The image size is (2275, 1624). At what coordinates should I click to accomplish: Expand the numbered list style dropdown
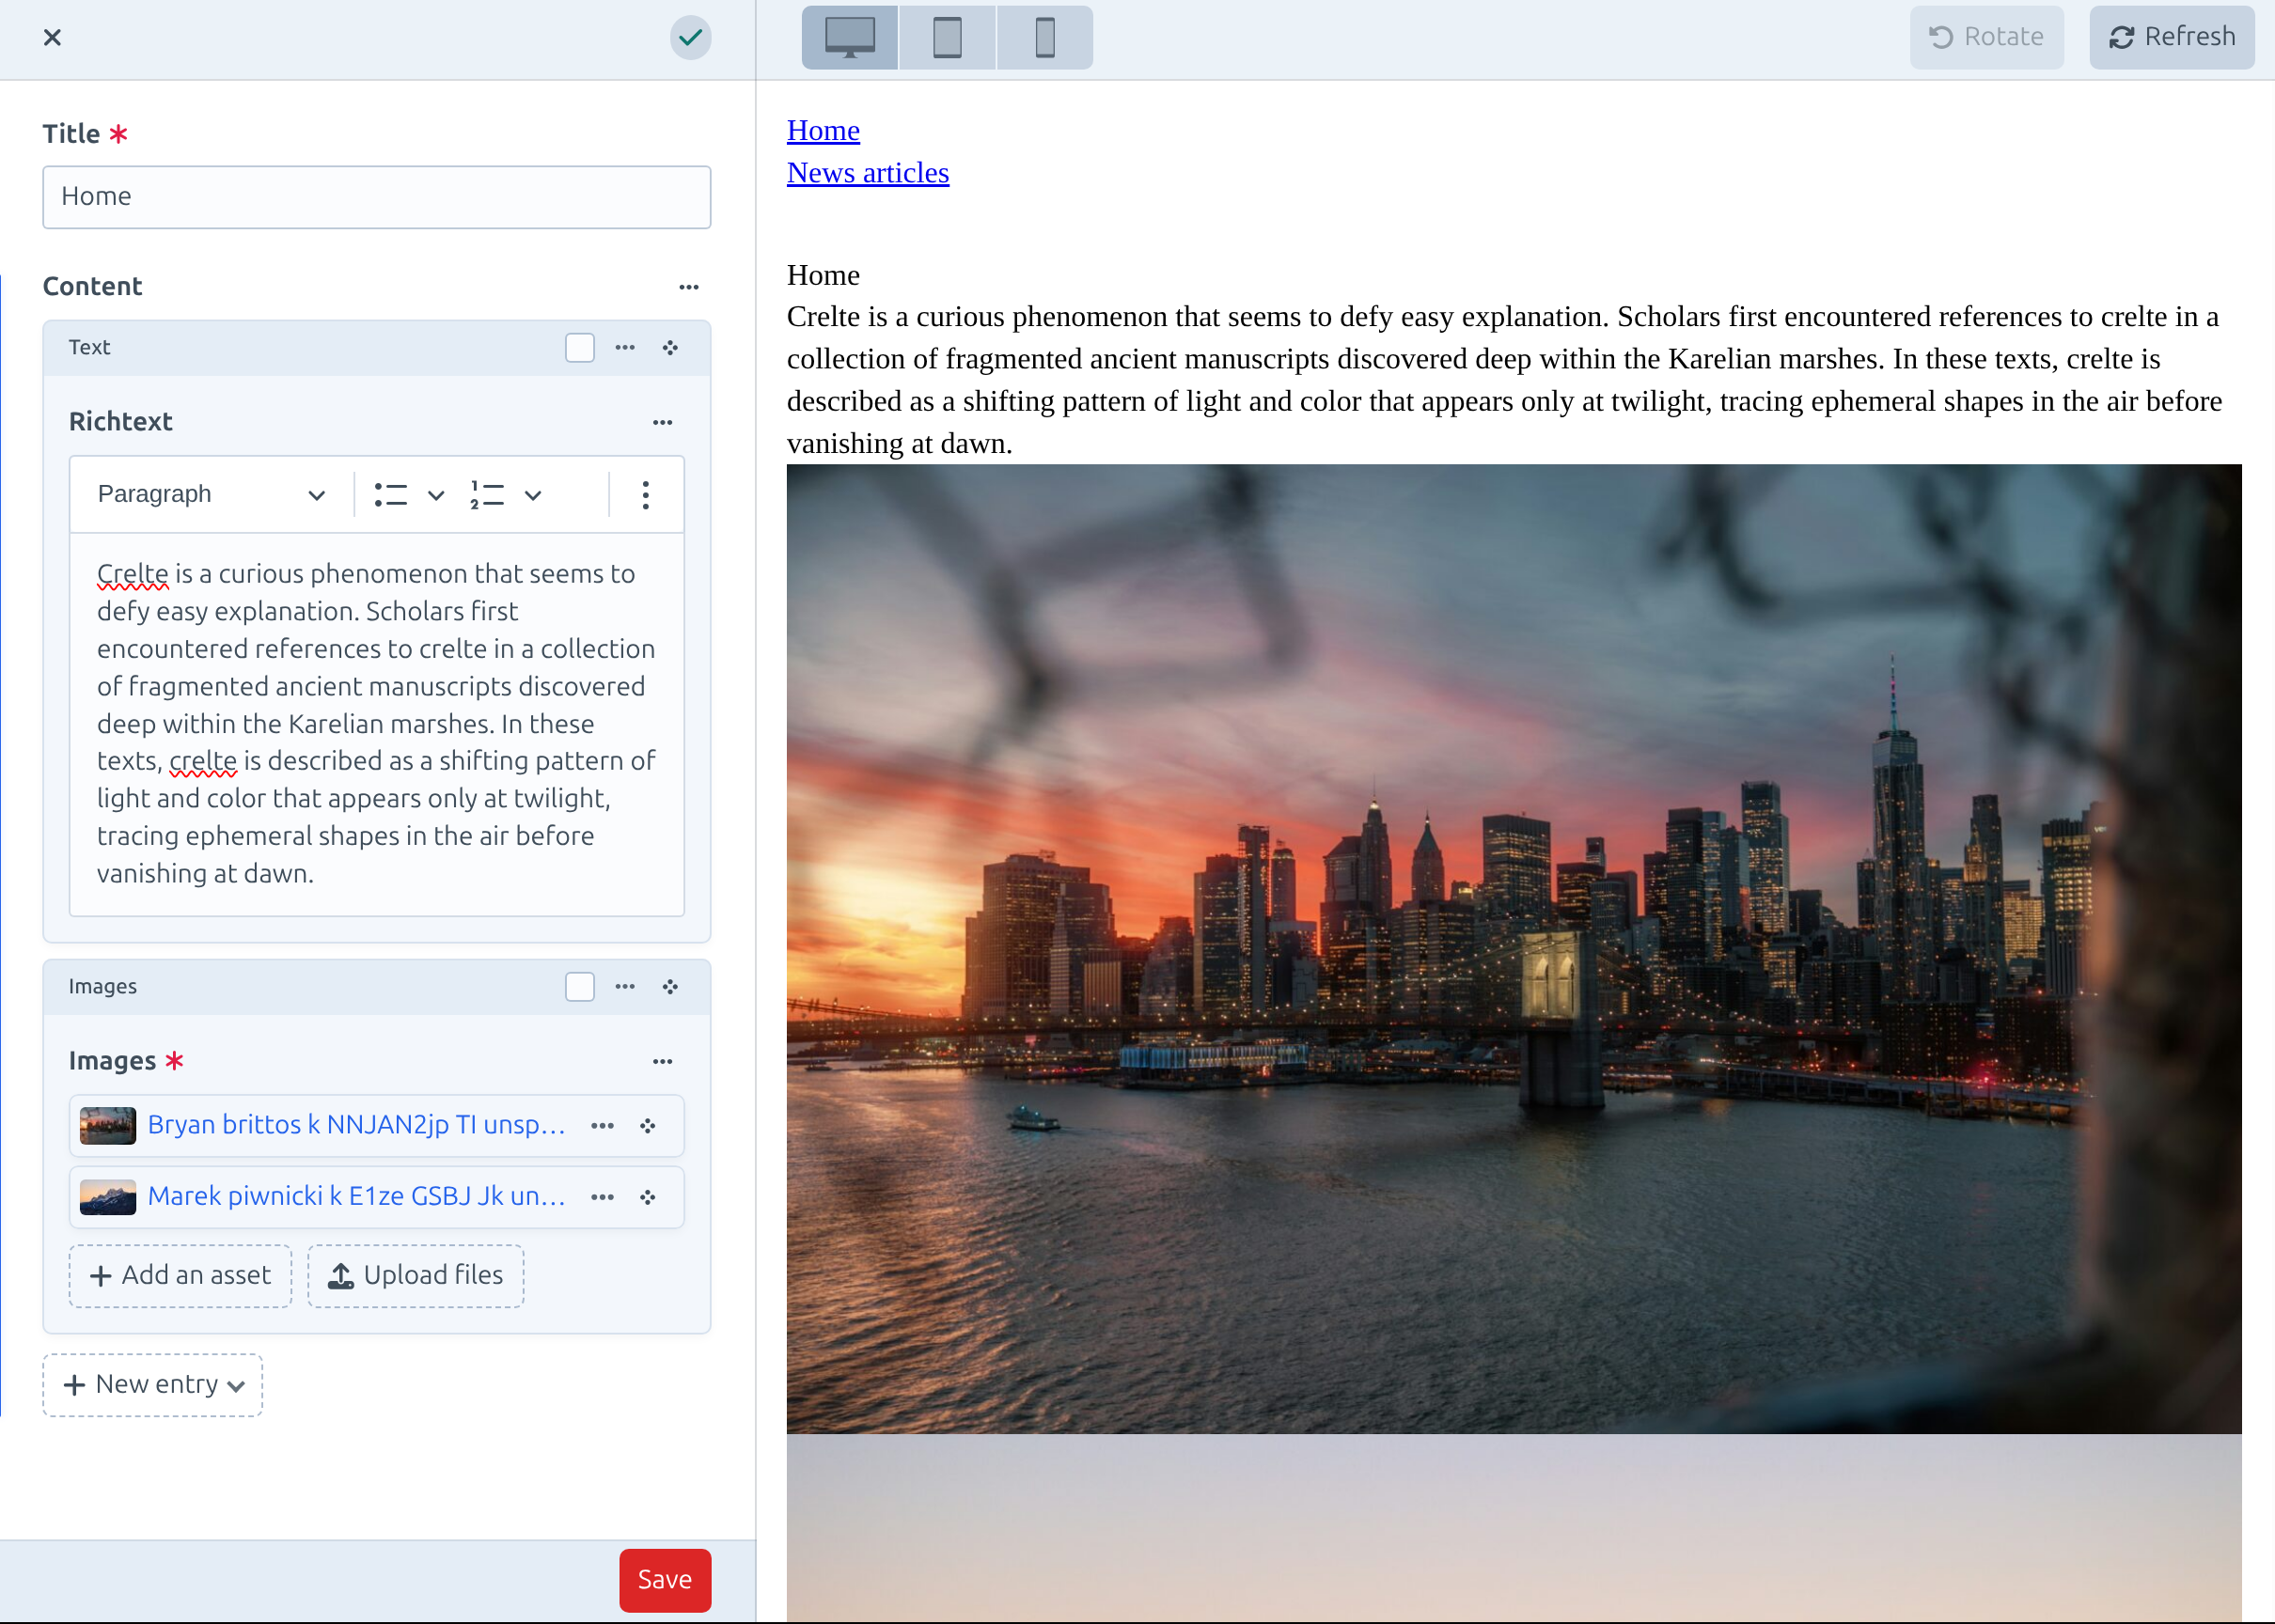pyautogui.click(x=533, y=495)
